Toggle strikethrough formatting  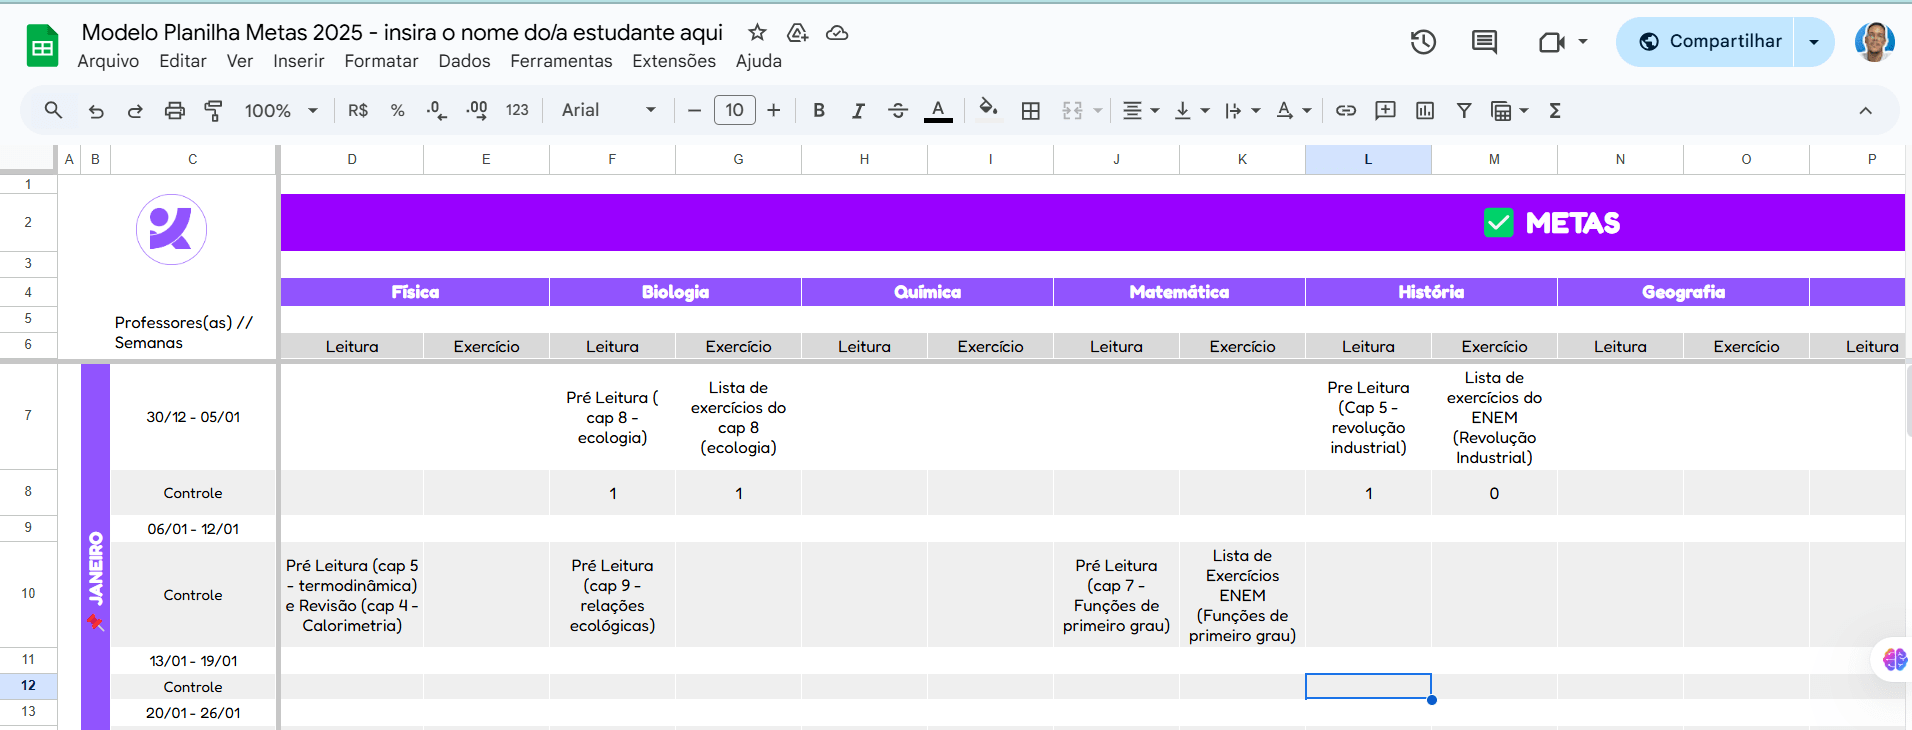(x=898, y=110)
